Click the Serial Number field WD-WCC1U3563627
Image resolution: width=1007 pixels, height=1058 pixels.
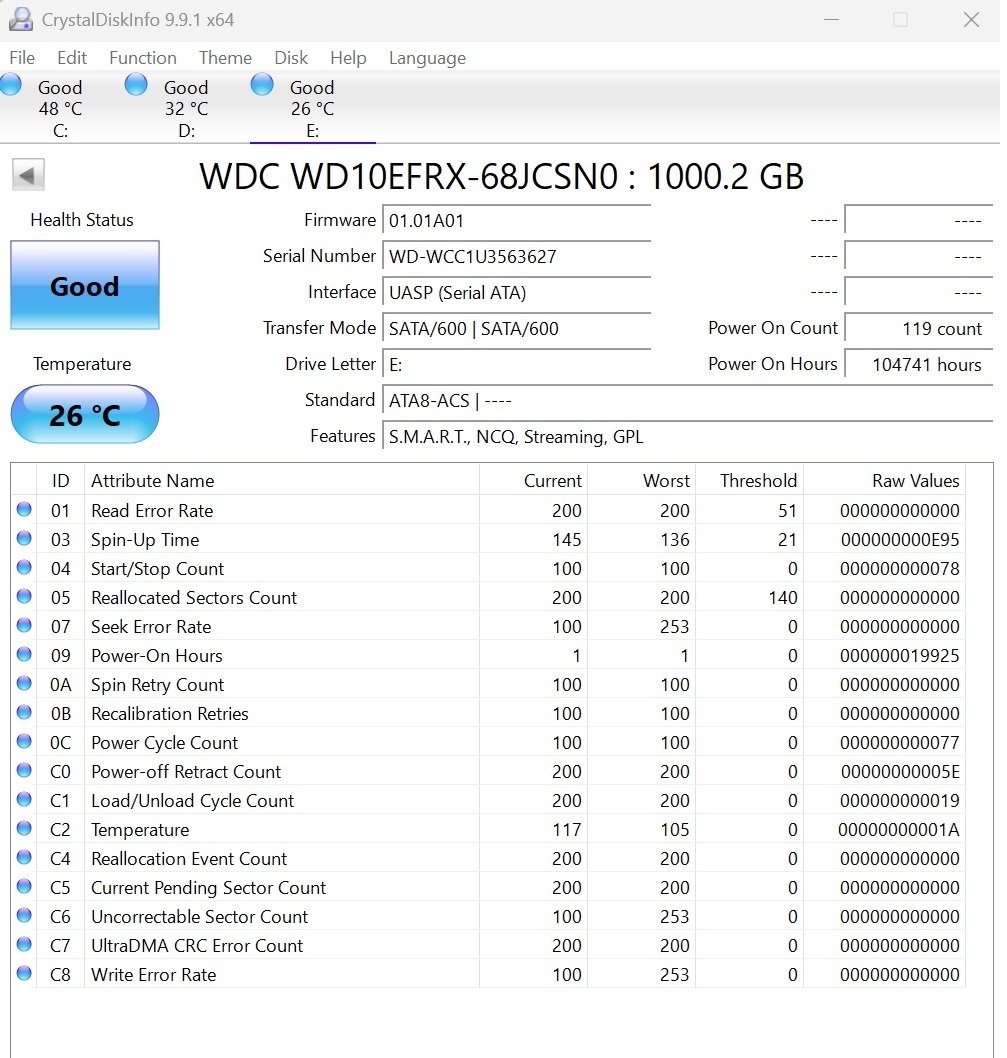[x=516, y=257]
